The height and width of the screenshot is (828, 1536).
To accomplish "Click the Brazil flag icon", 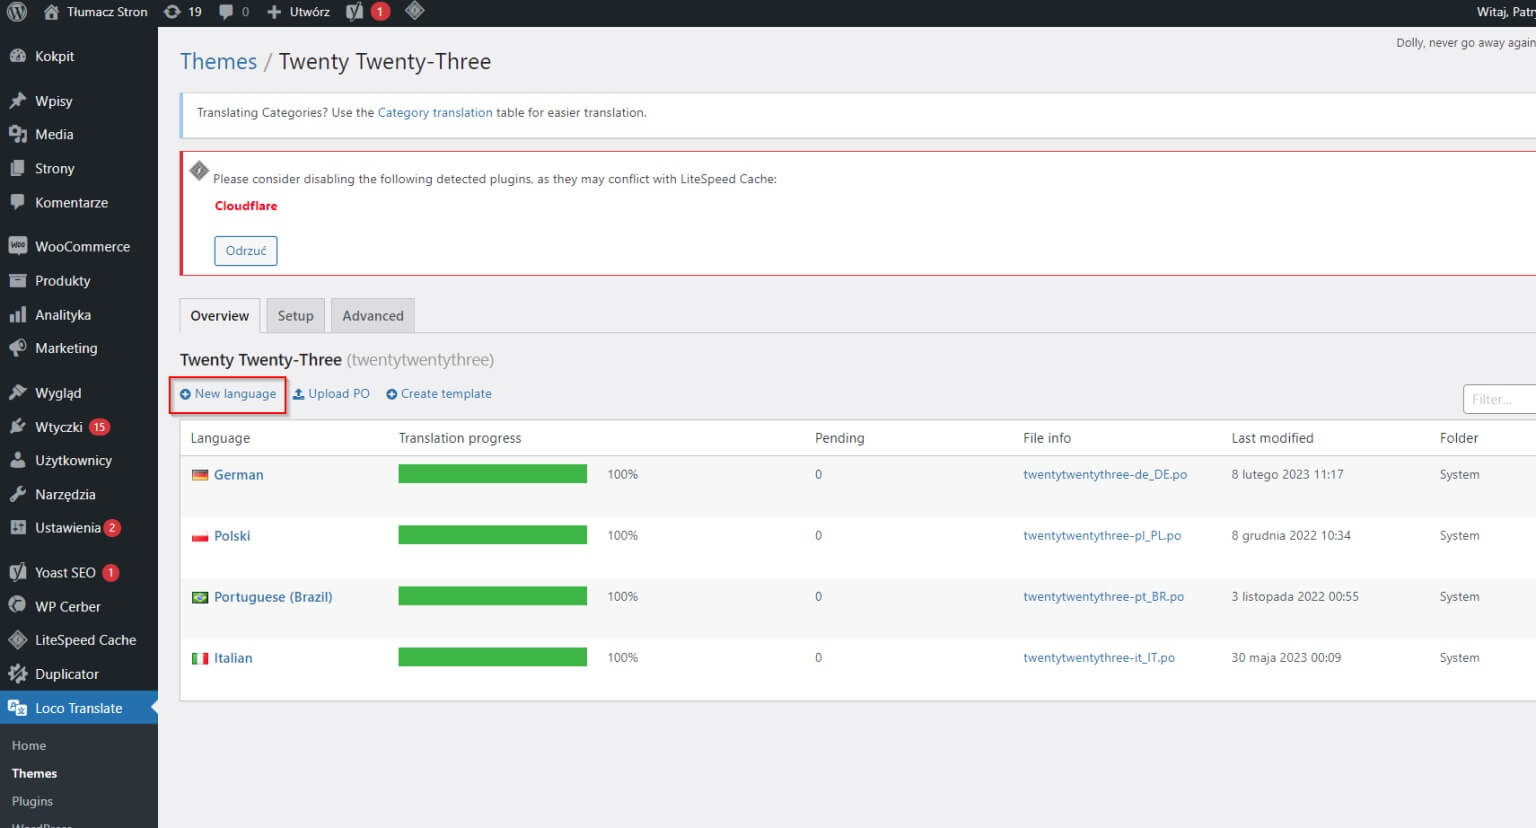I will tap(200, 597).
